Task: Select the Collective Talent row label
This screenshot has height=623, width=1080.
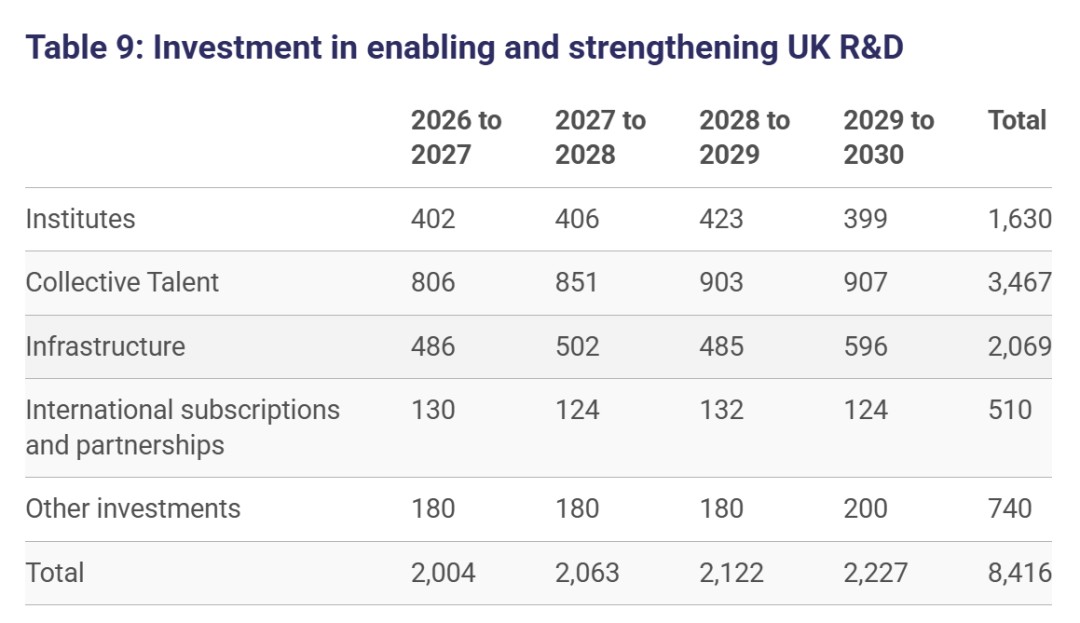Action: pos(122,282)
